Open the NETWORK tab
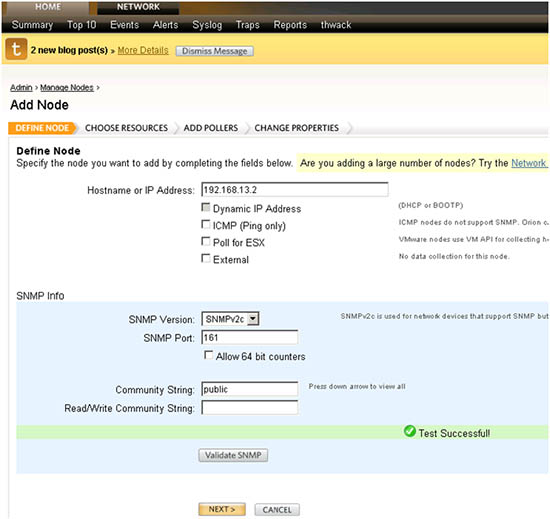This screenshot has width=550, height=519. (138, 7)
